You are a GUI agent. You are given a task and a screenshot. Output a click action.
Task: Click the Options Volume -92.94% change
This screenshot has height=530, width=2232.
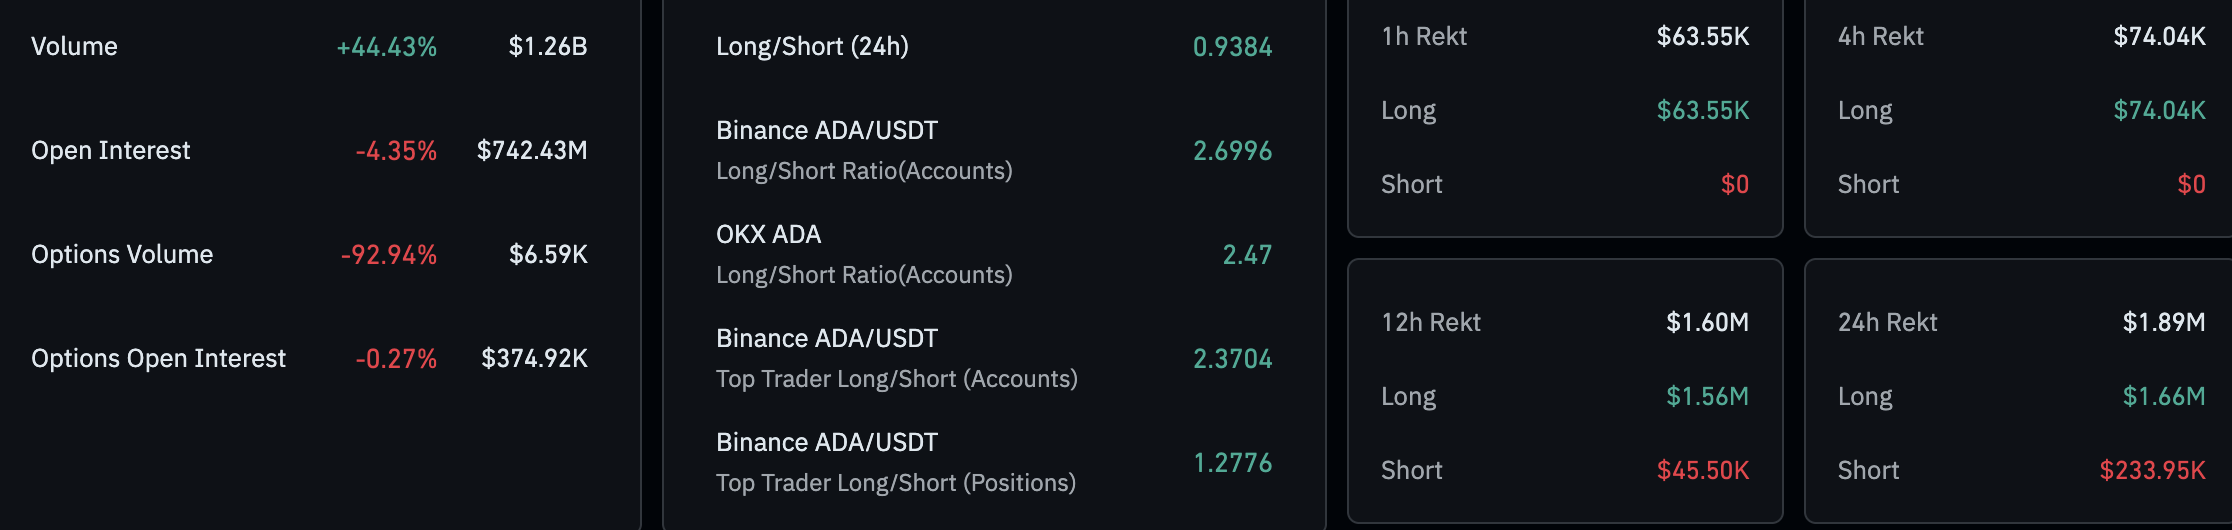388,255
